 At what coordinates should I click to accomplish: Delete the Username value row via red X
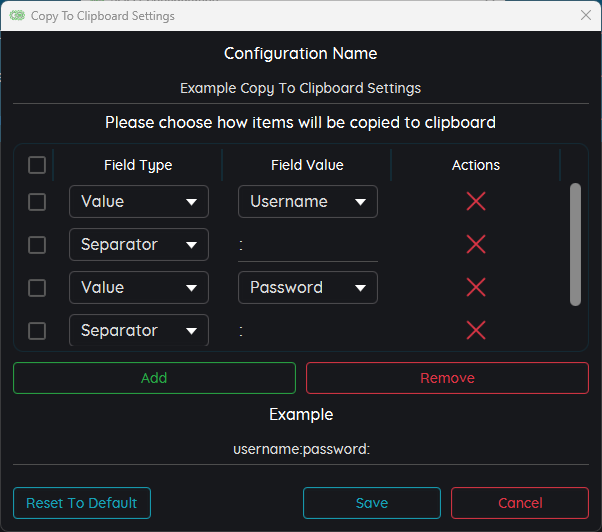476,201
